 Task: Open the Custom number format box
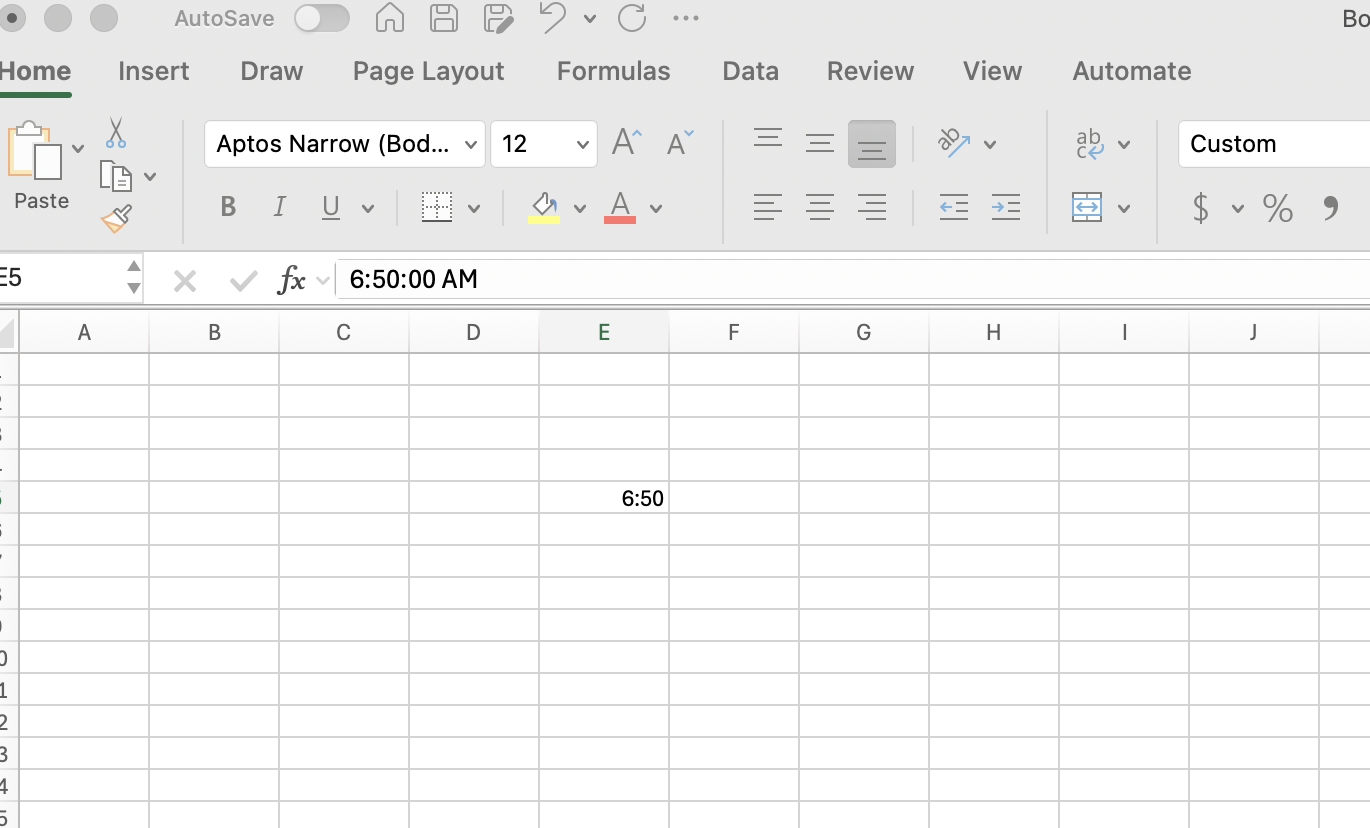tap(1274, 144)
